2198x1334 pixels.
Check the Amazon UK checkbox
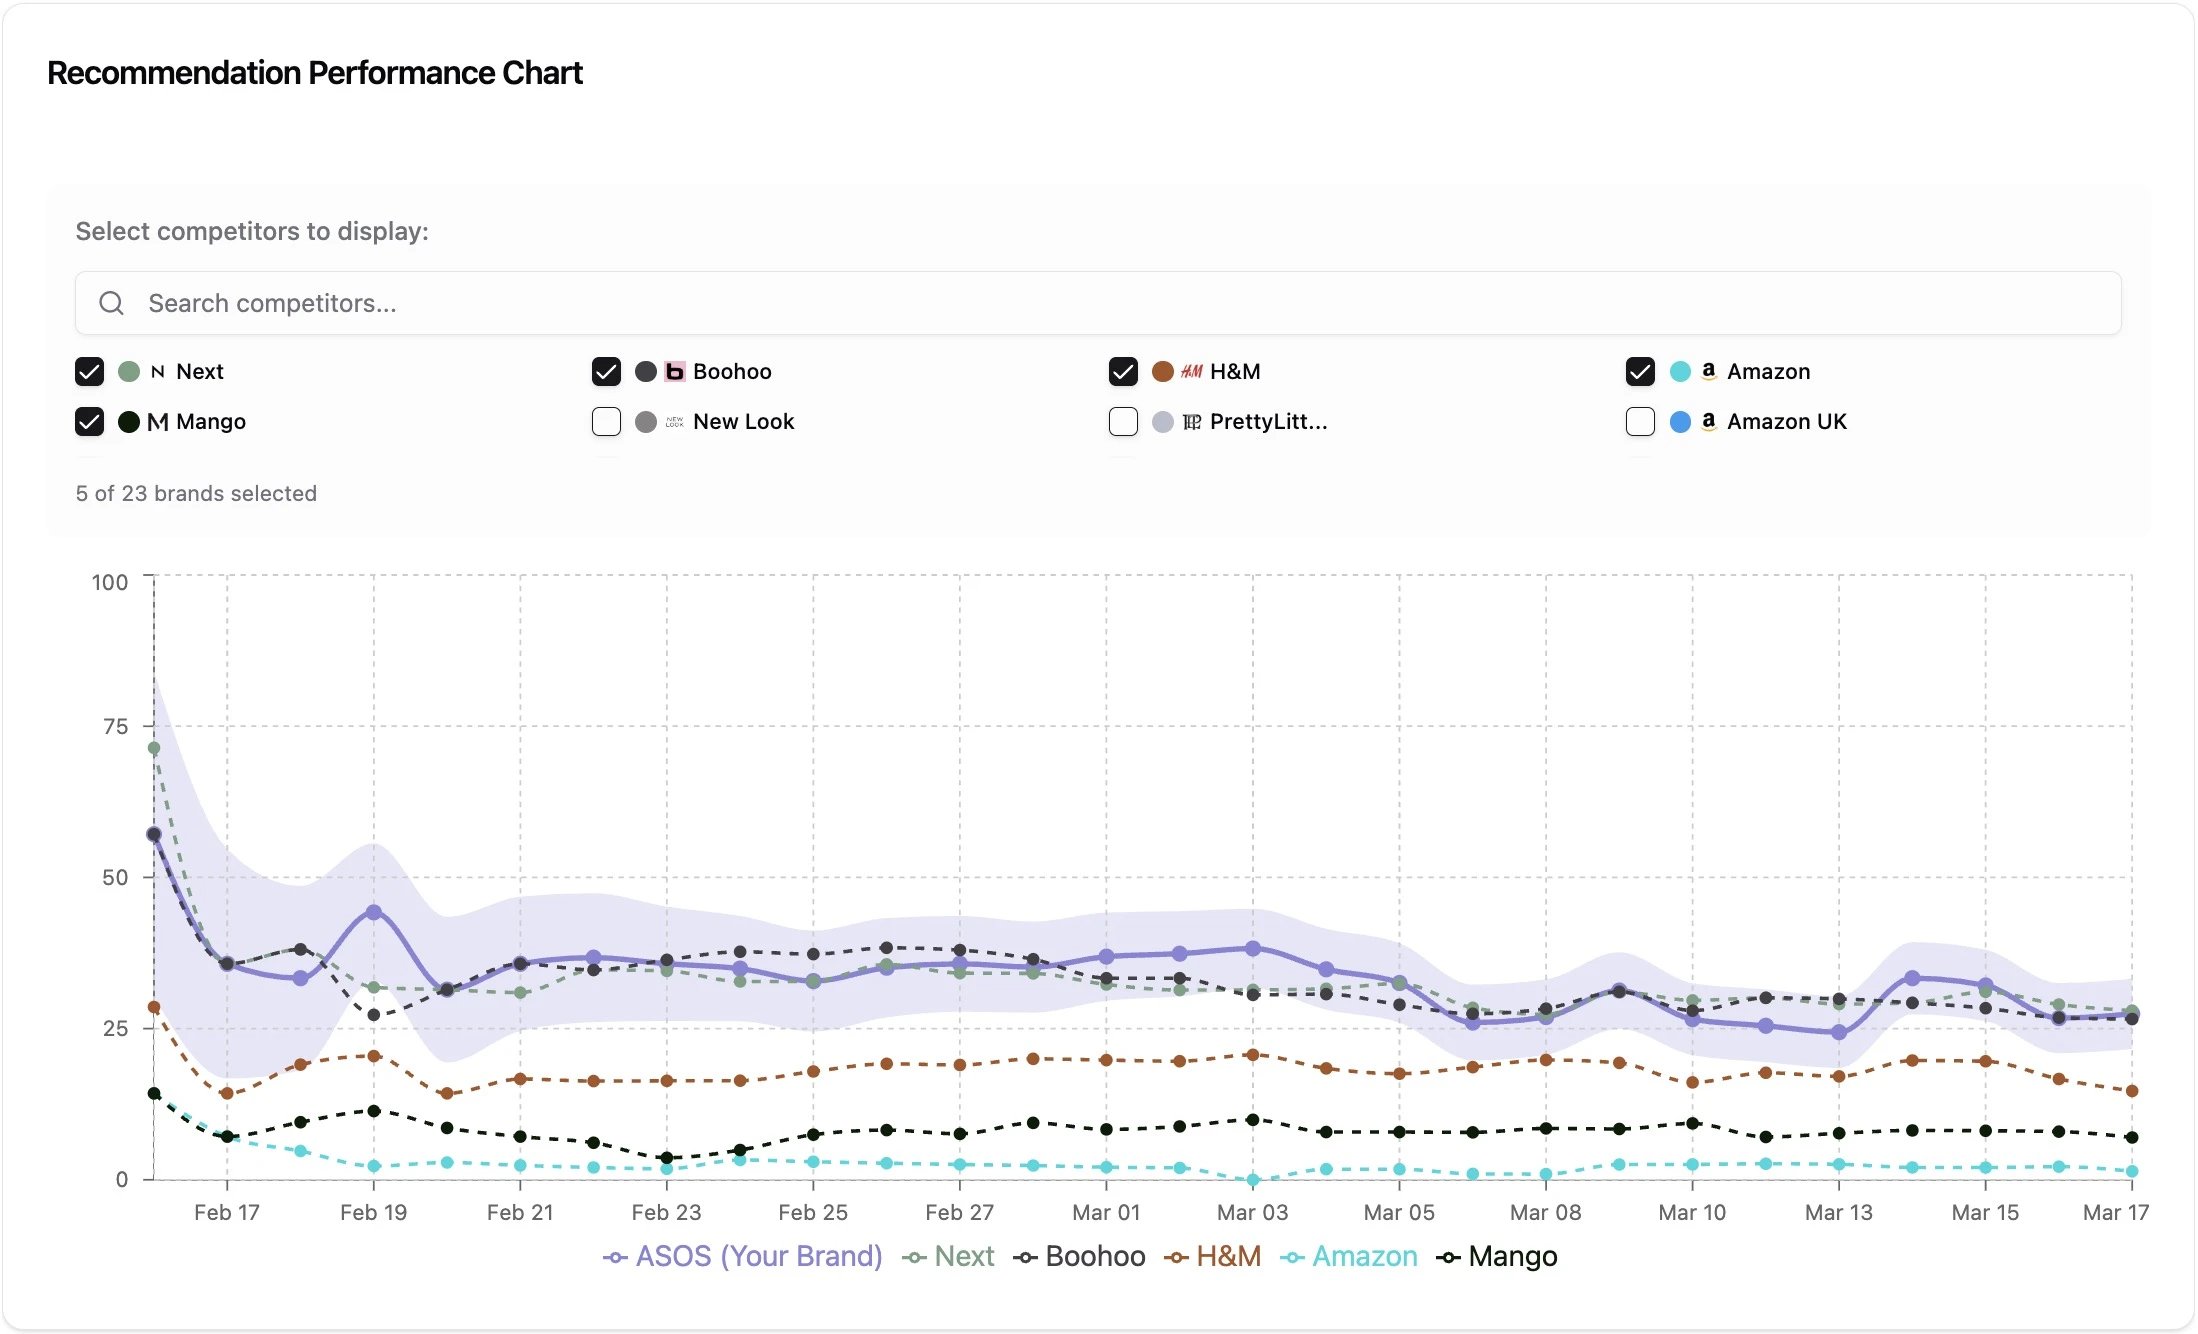click(x=1640, y=422)
